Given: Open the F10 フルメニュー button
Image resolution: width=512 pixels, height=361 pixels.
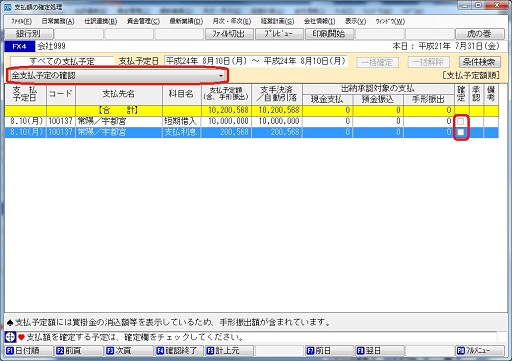Looking at the screenshot, I should coord(479,350).
